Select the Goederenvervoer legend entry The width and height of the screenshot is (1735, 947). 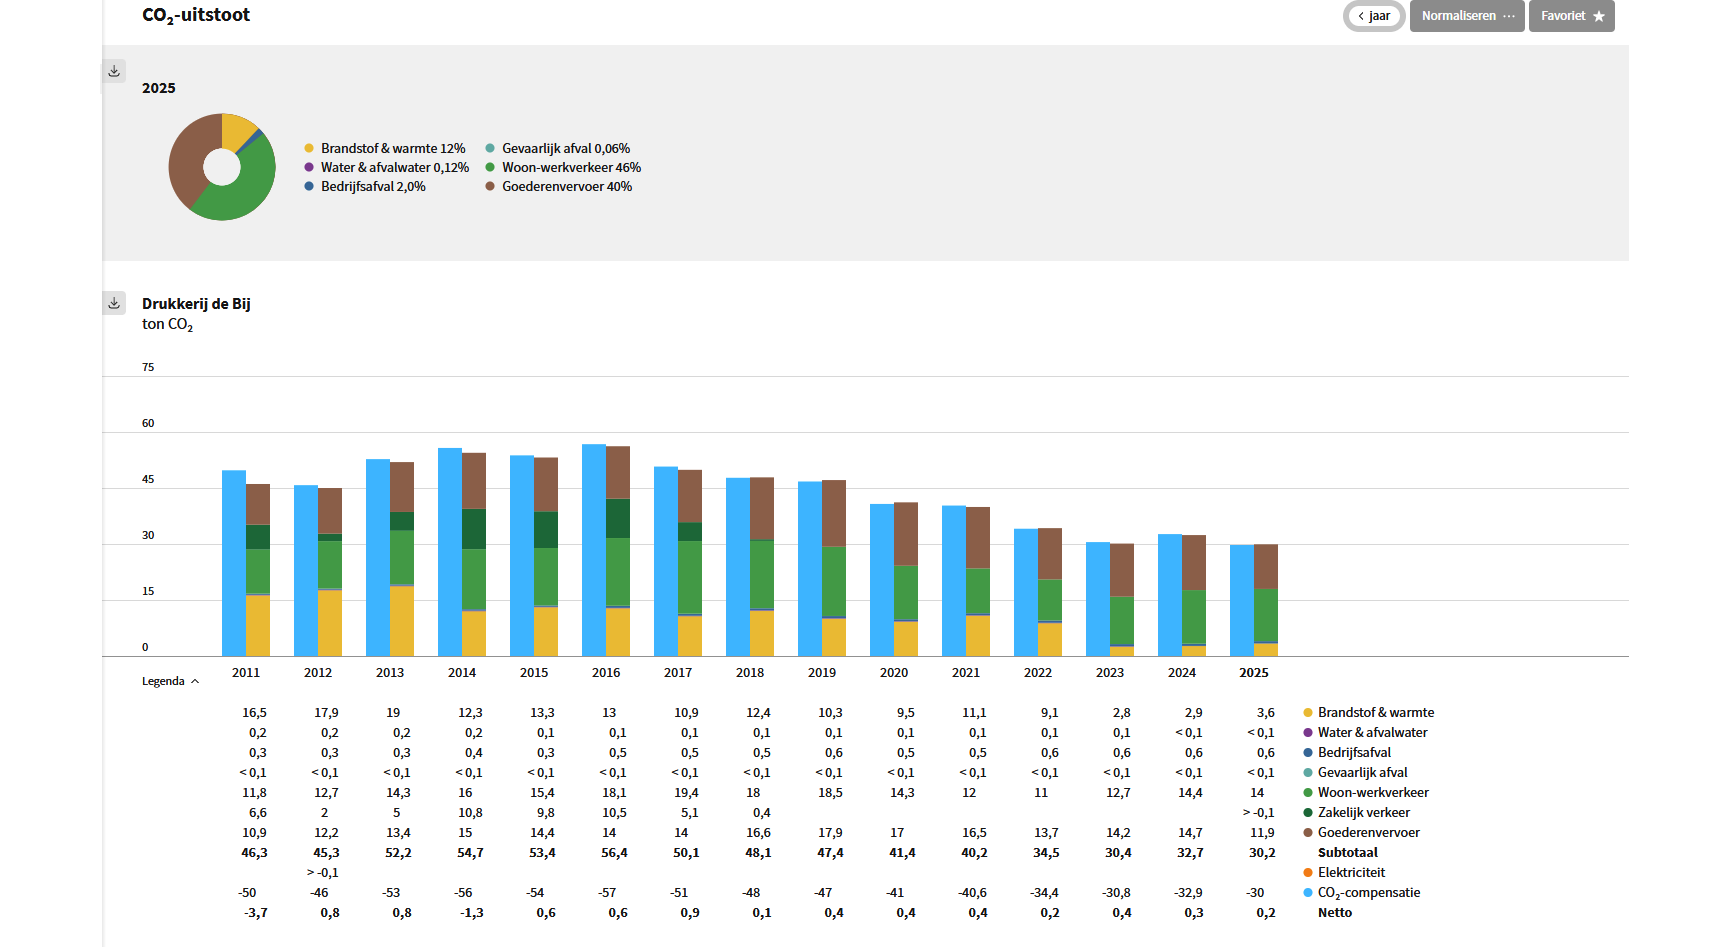[x=1361, y=832]
